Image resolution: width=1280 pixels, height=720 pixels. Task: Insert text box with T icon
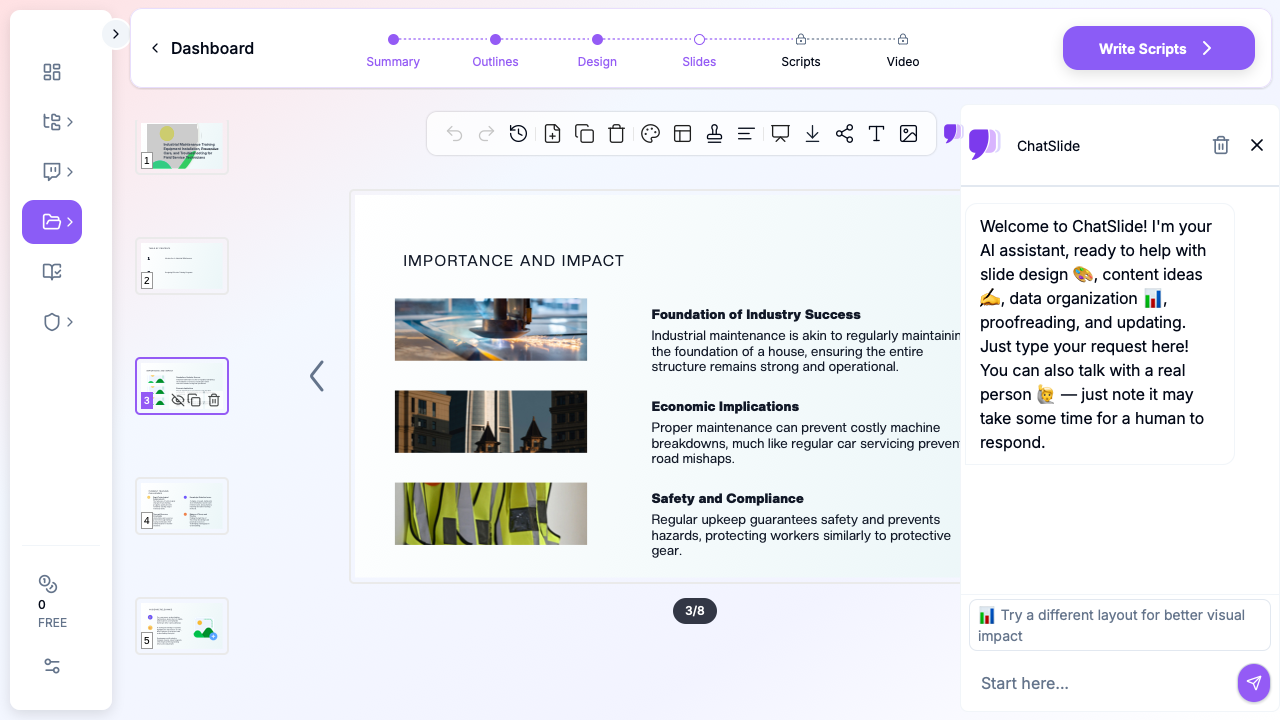(876, 134)
